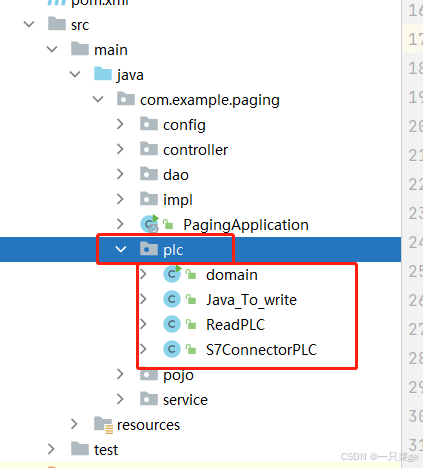The width and height of the screenshot is (423, 468).
Task: Click the blue java source folder icon
Action: coord(103,74)
